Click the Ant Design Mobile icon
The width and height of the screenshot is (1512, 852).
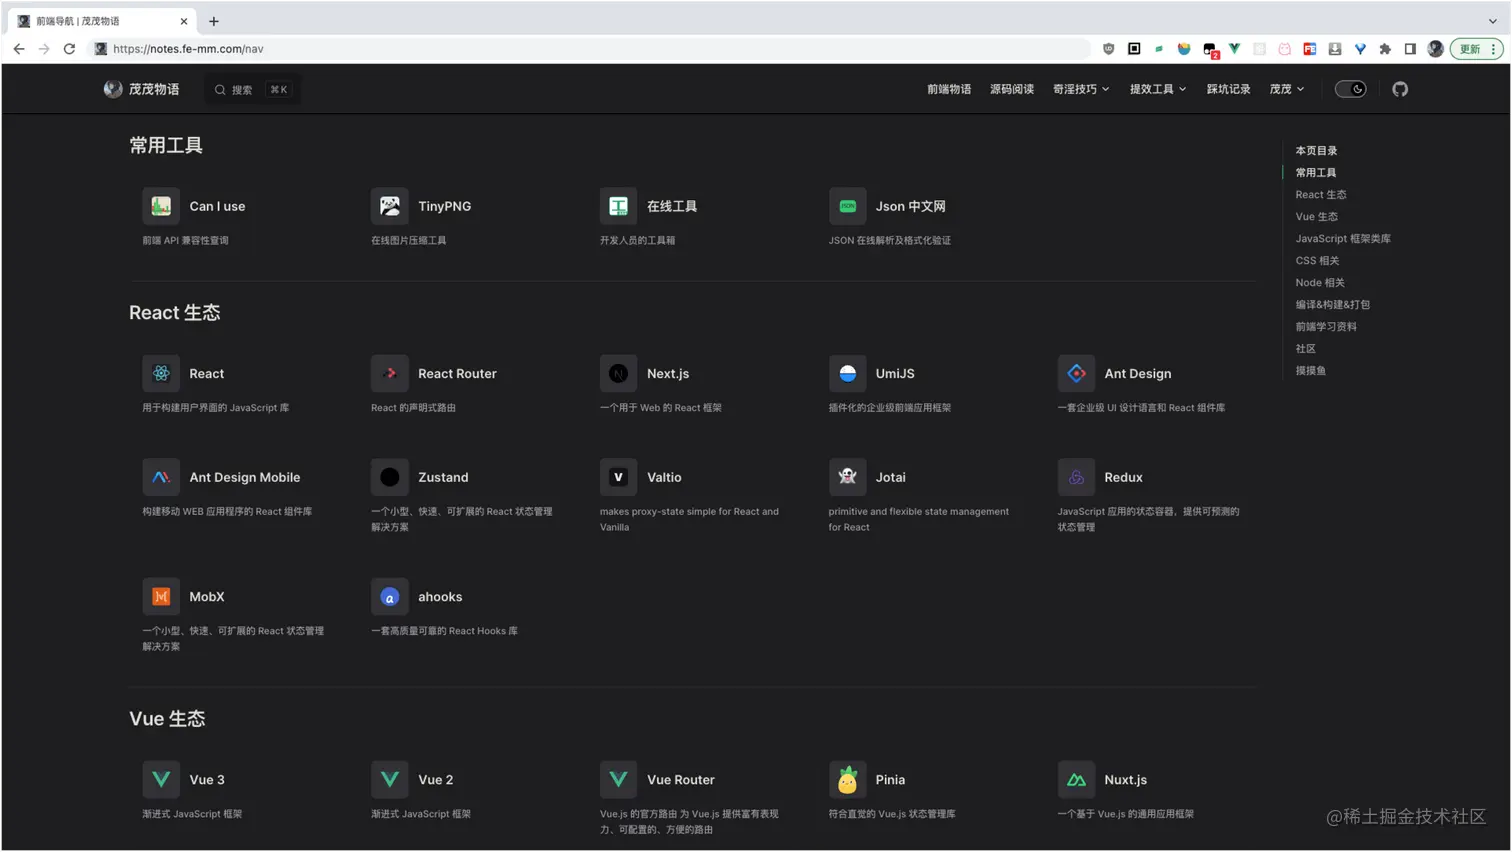(161, 477)
